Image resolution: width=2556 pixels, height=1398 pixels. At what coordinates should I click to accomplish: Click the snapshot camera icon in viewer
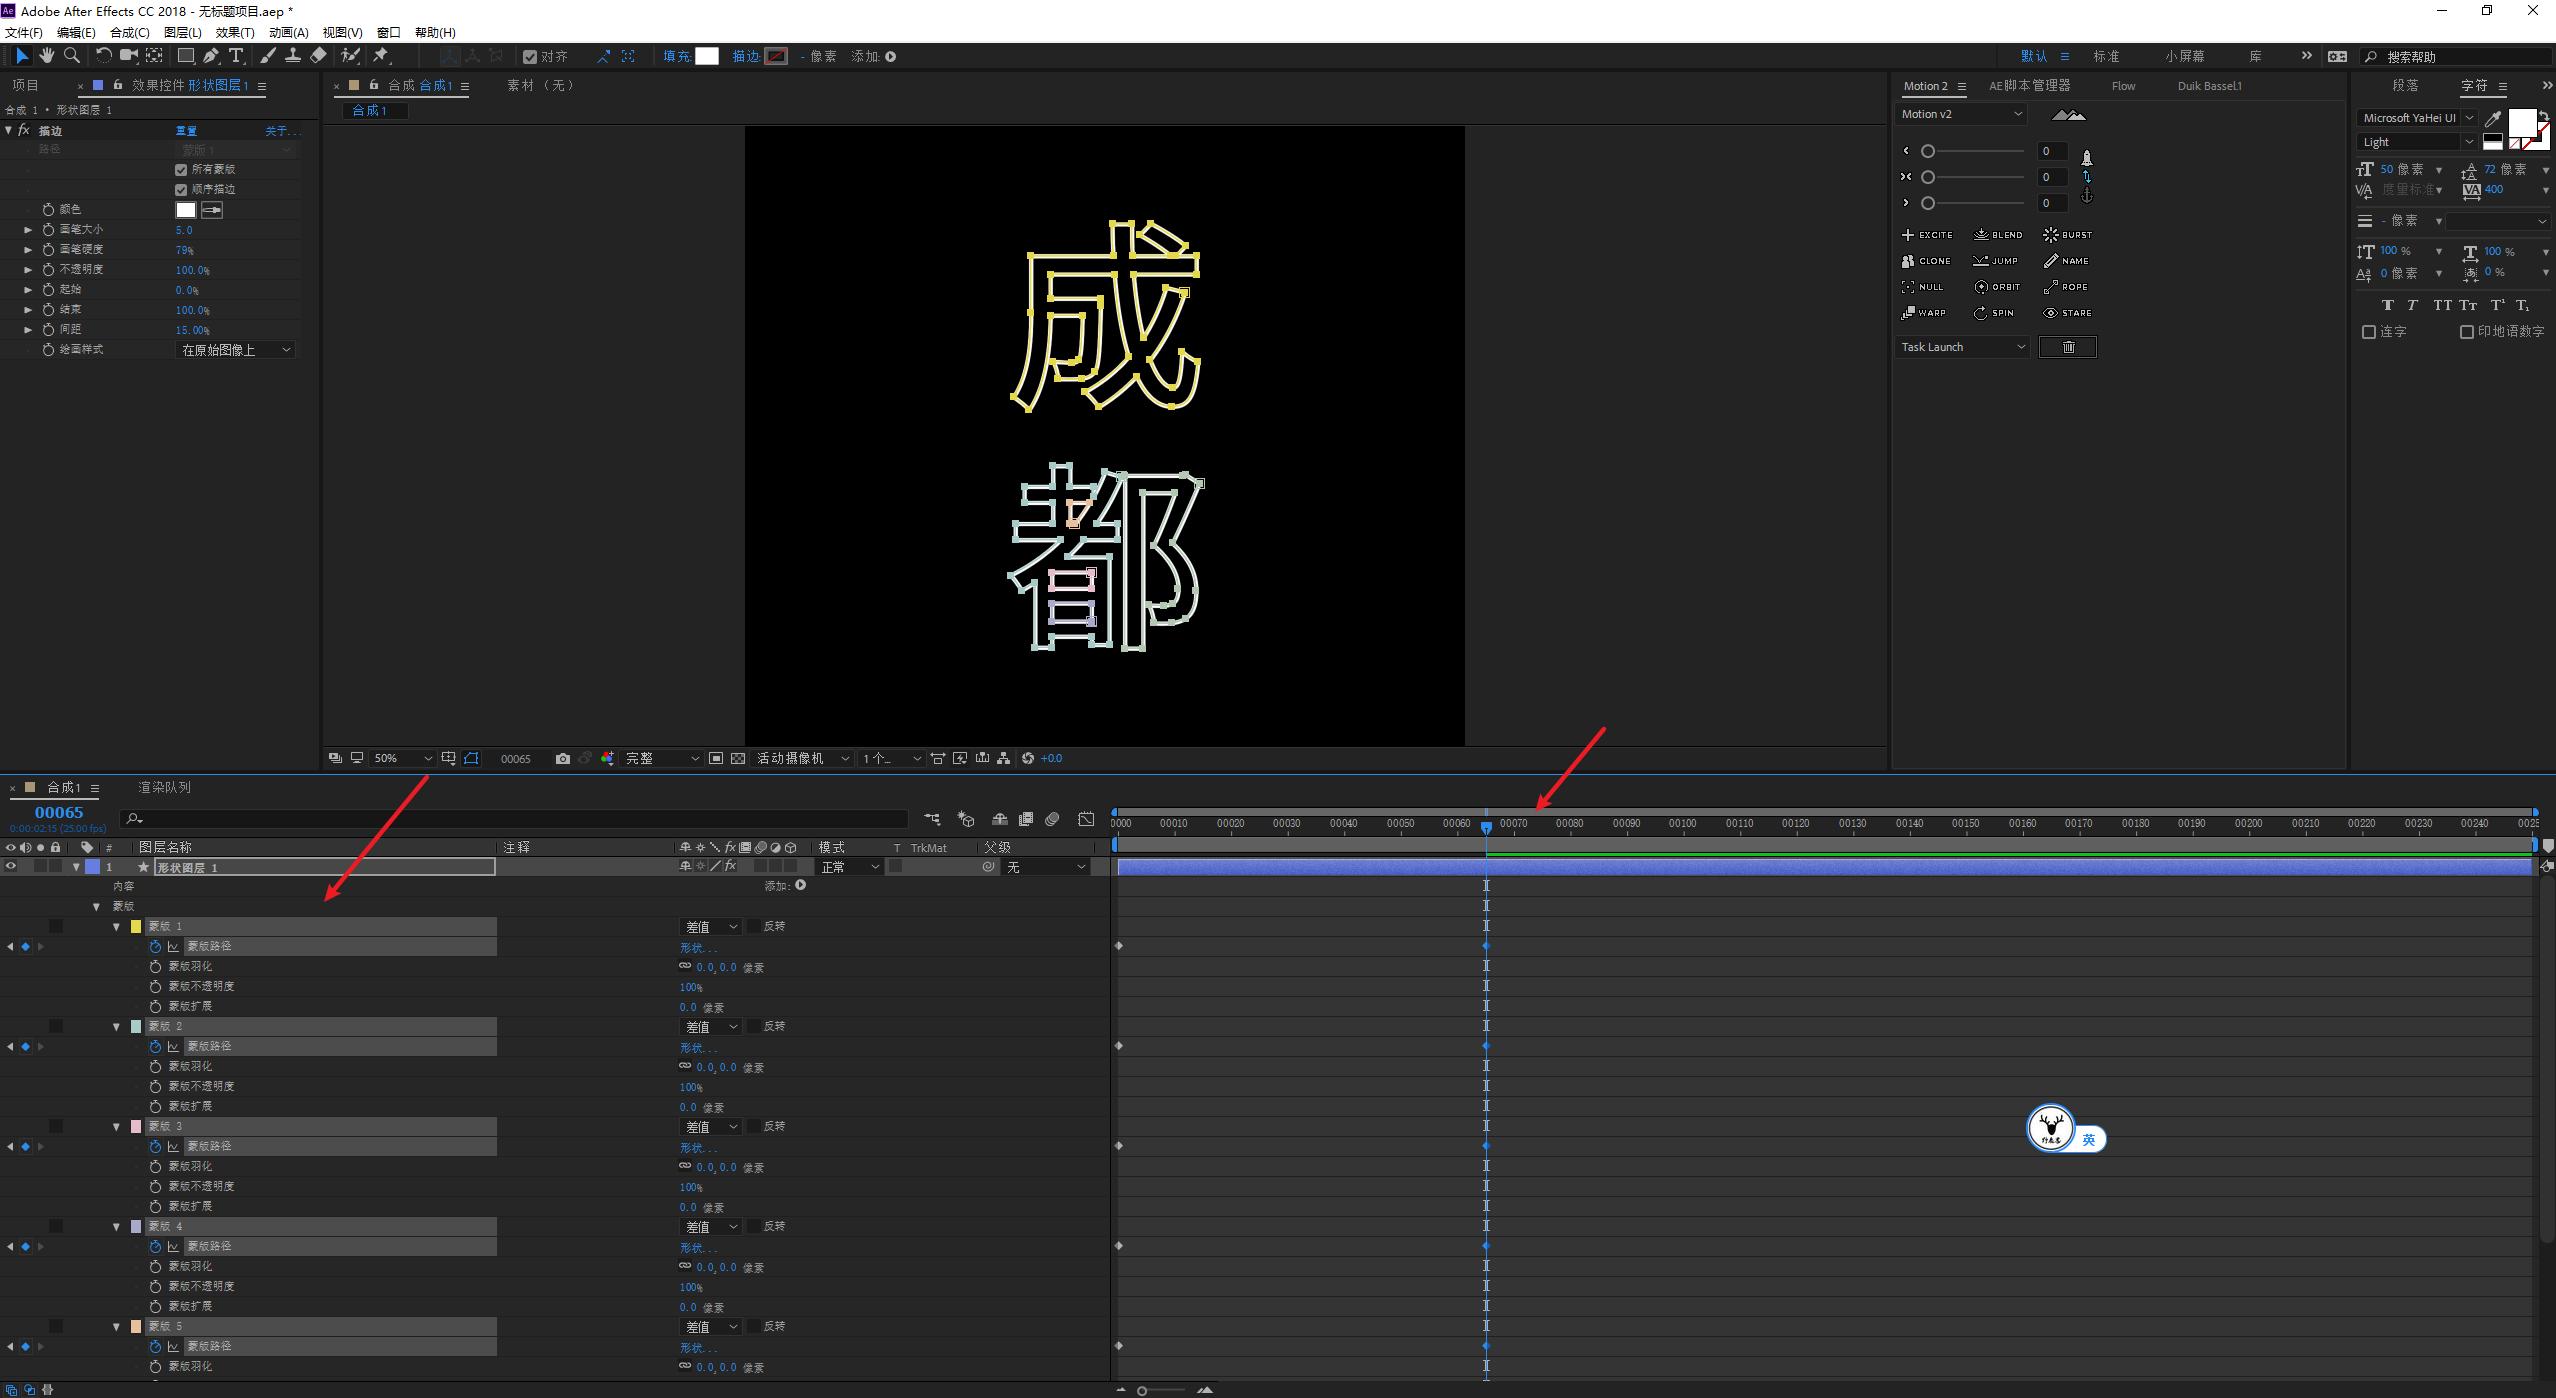point(563,759)
